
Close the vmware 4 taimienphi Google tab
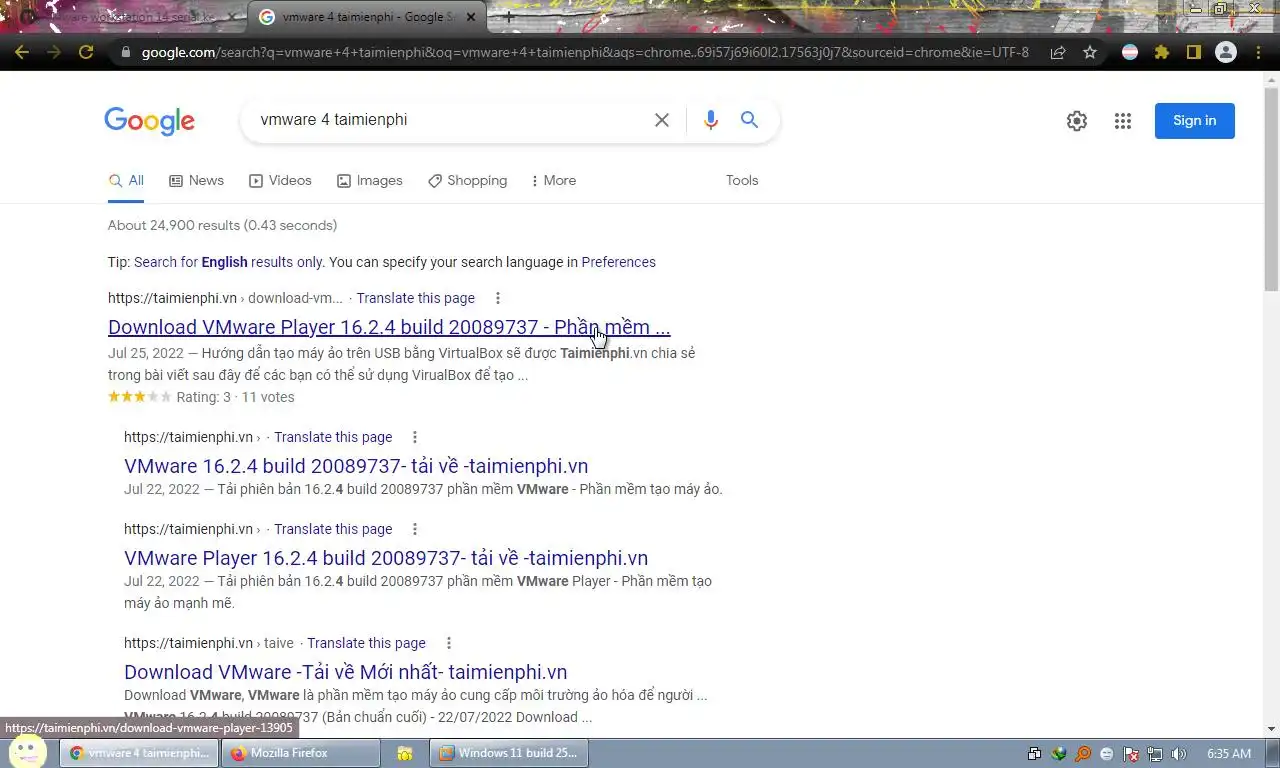pos(471,17)
